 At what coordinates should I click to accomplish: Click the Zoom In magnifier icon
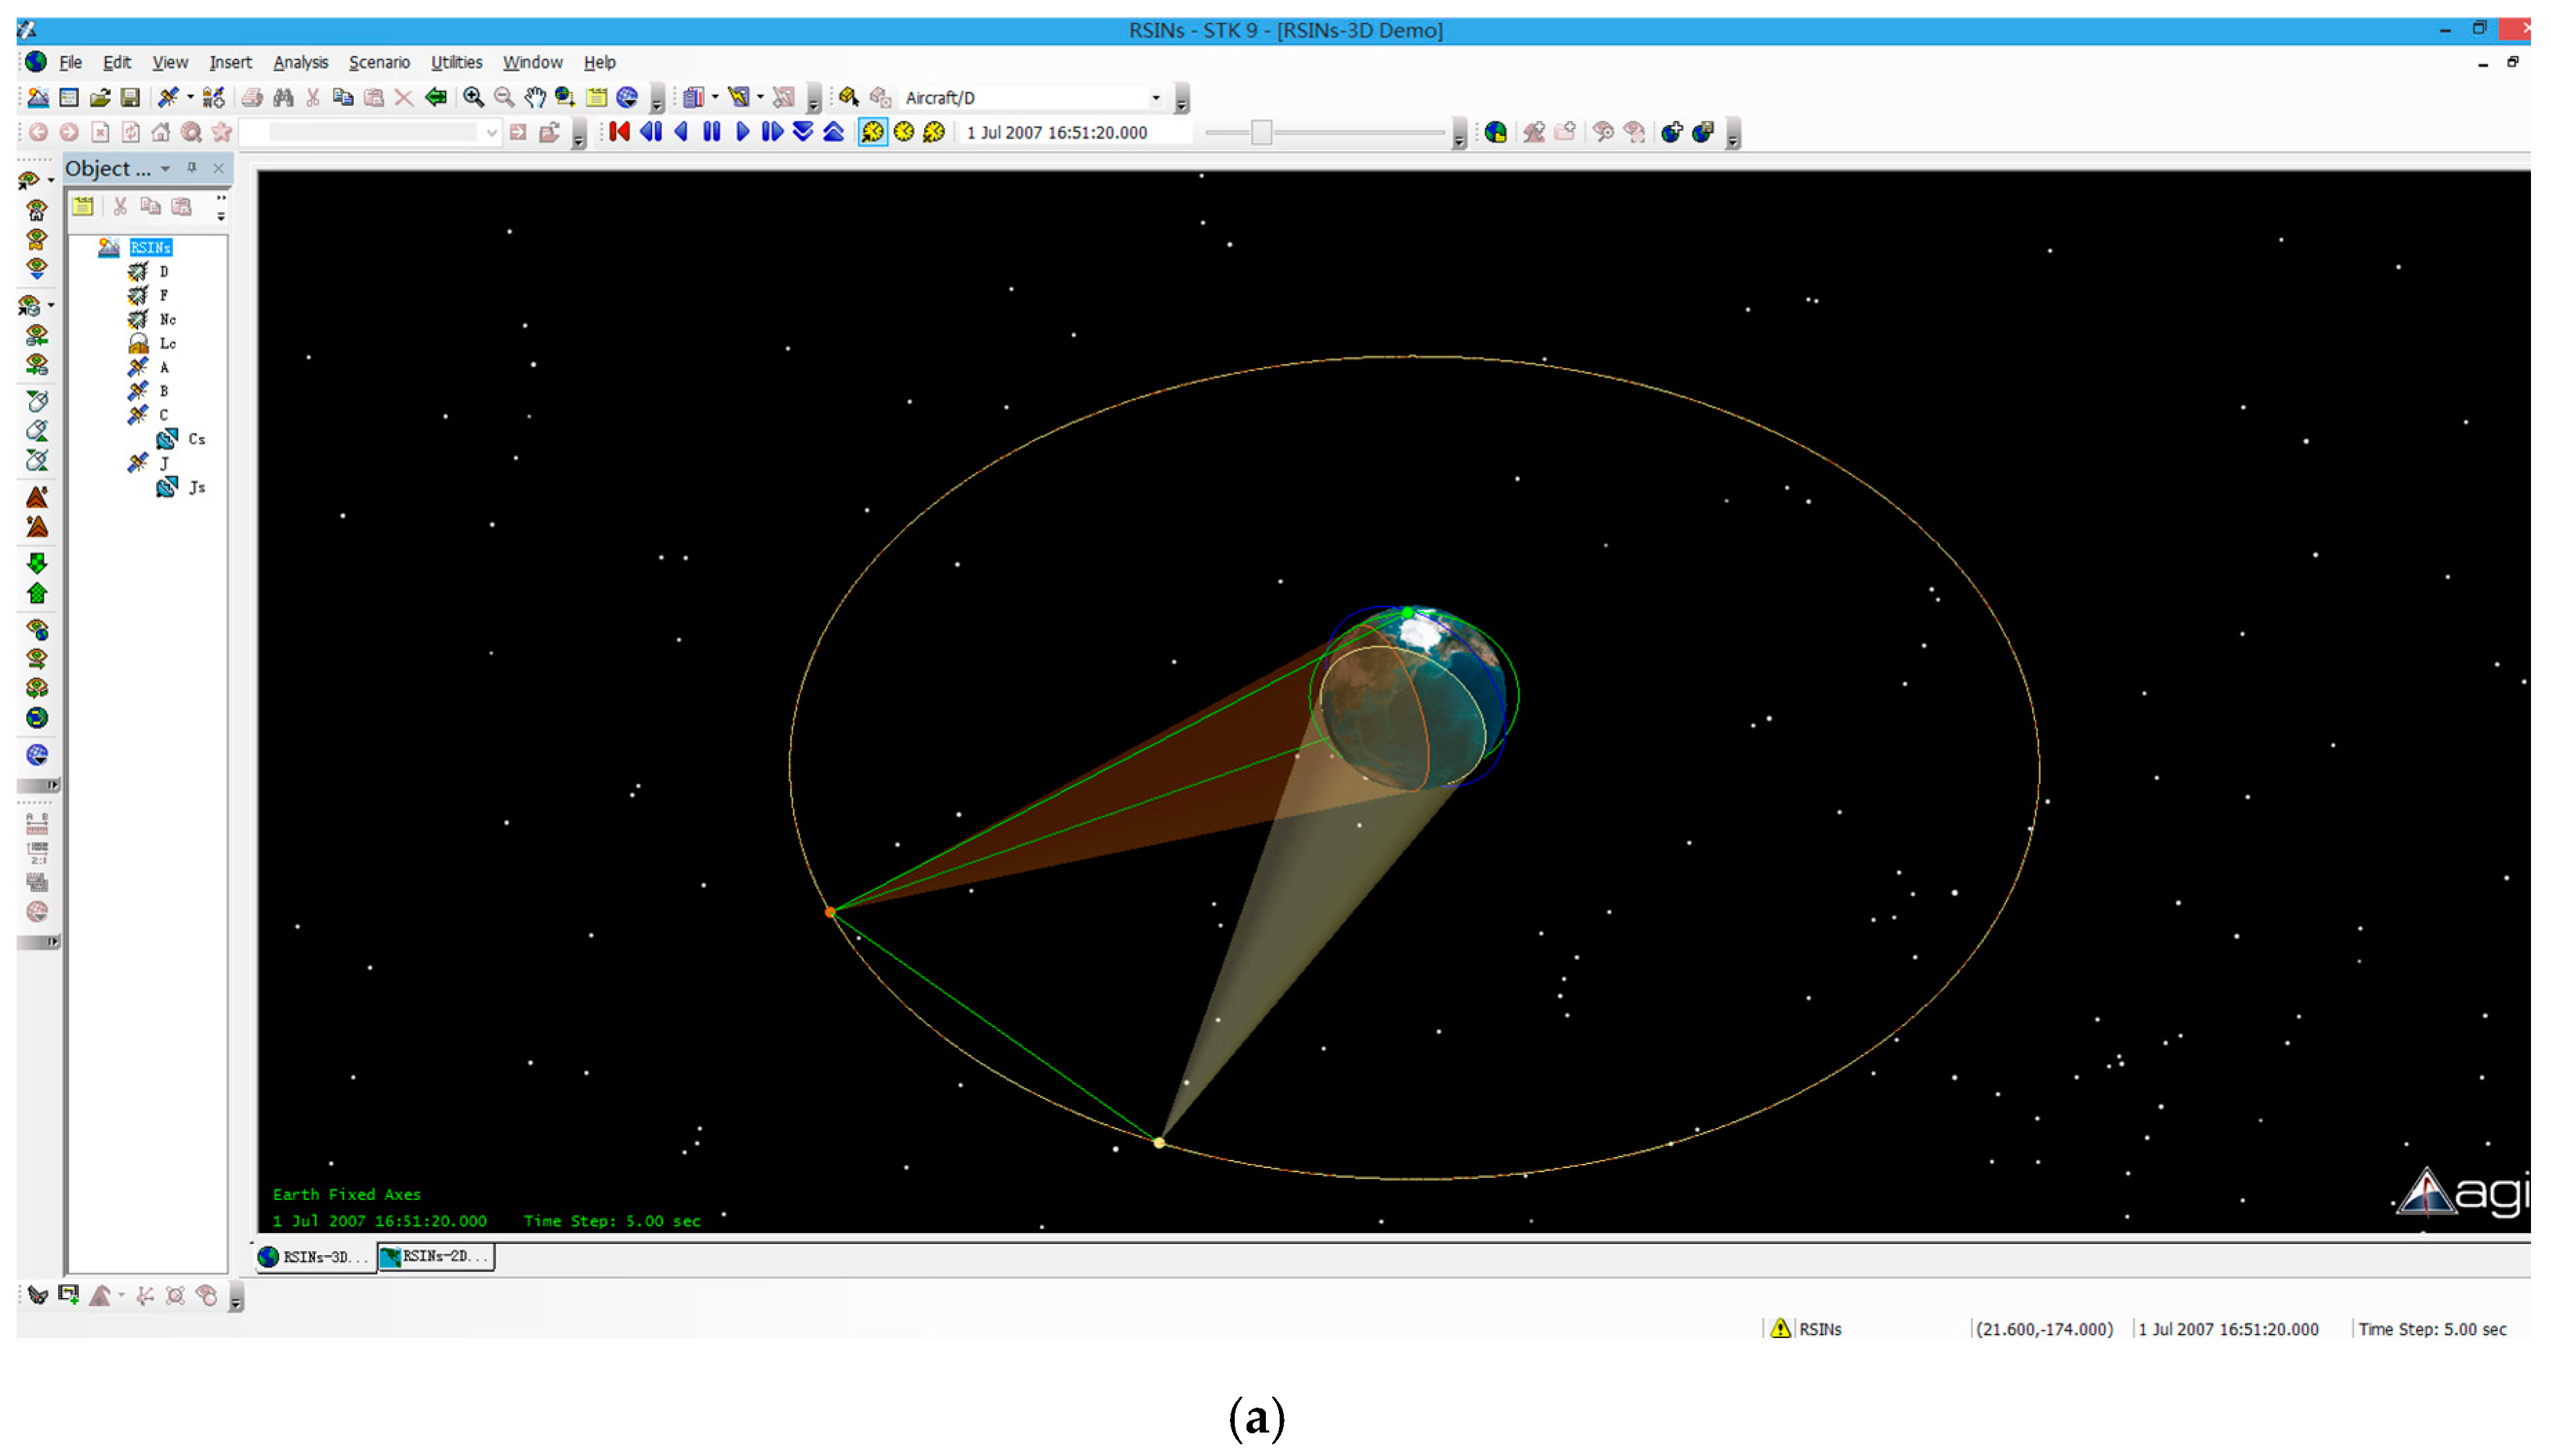coord(473,97)
